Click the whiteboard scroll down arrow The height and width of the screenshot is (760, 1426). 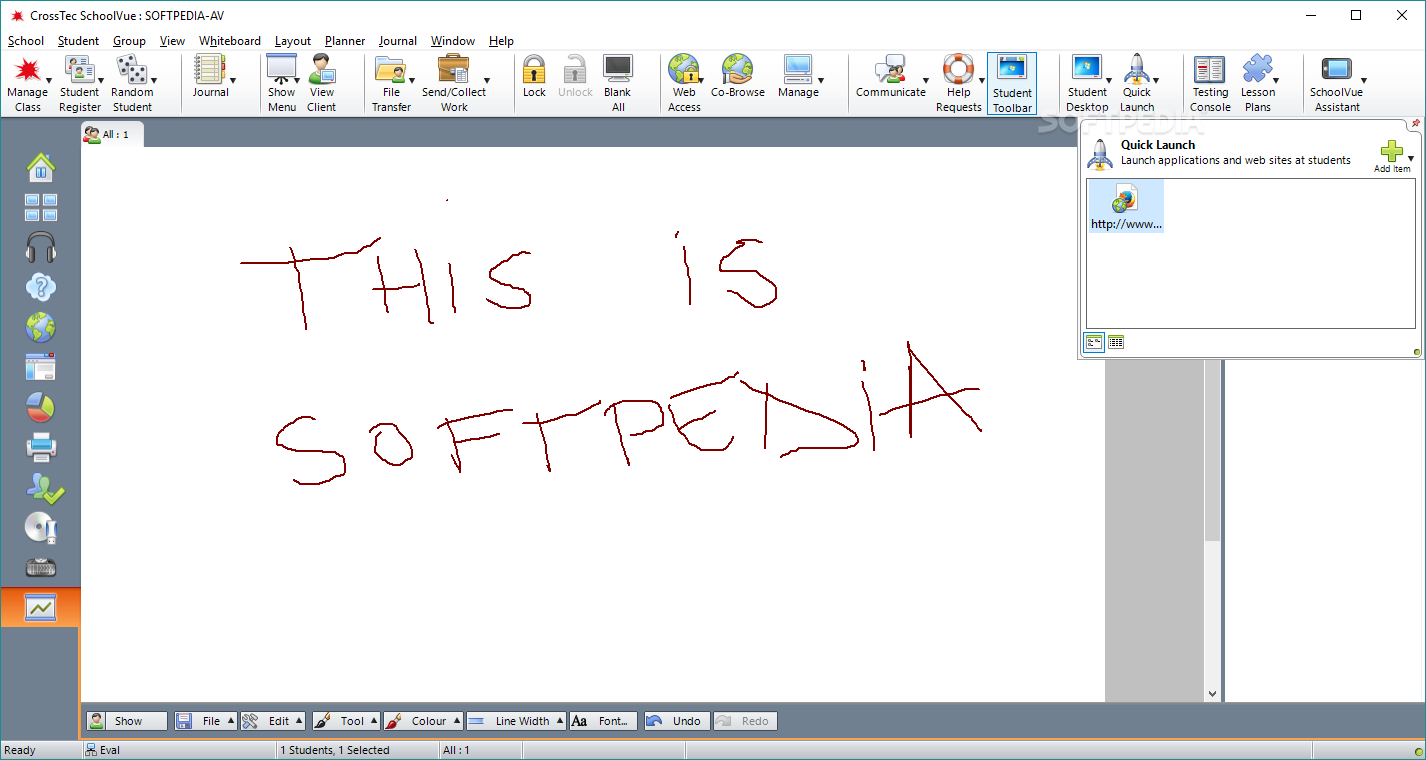coord(1212,693)
